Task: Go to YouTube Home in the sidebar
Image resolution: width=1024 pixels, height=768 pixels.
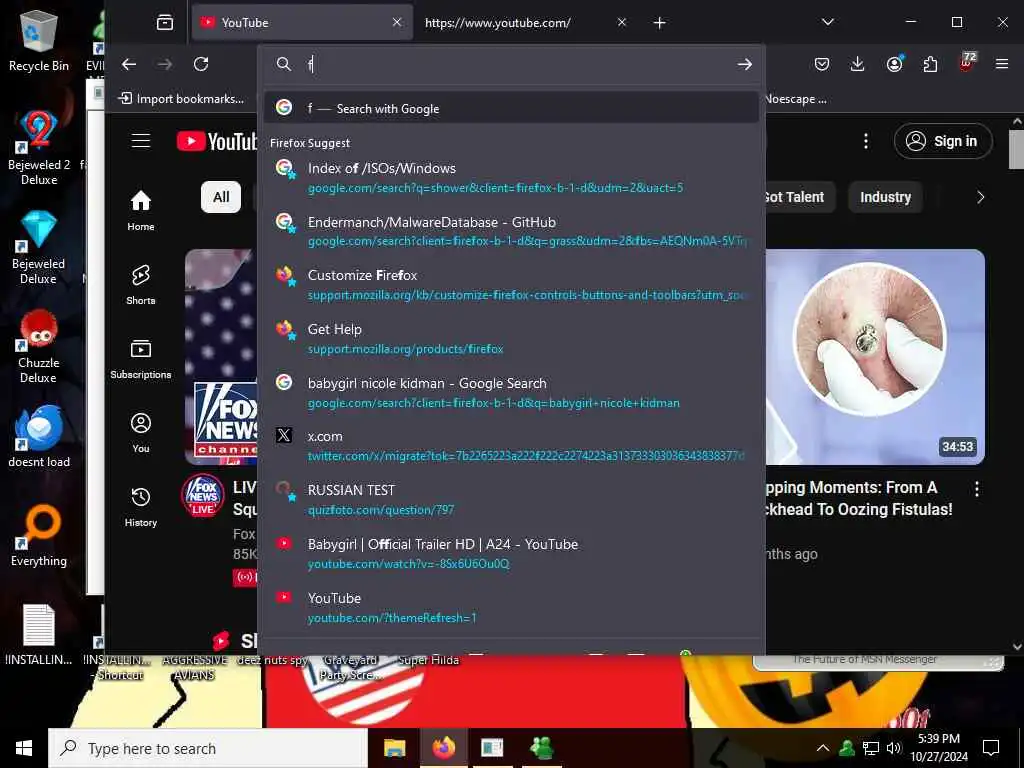Action: click(x=141, y=210)
